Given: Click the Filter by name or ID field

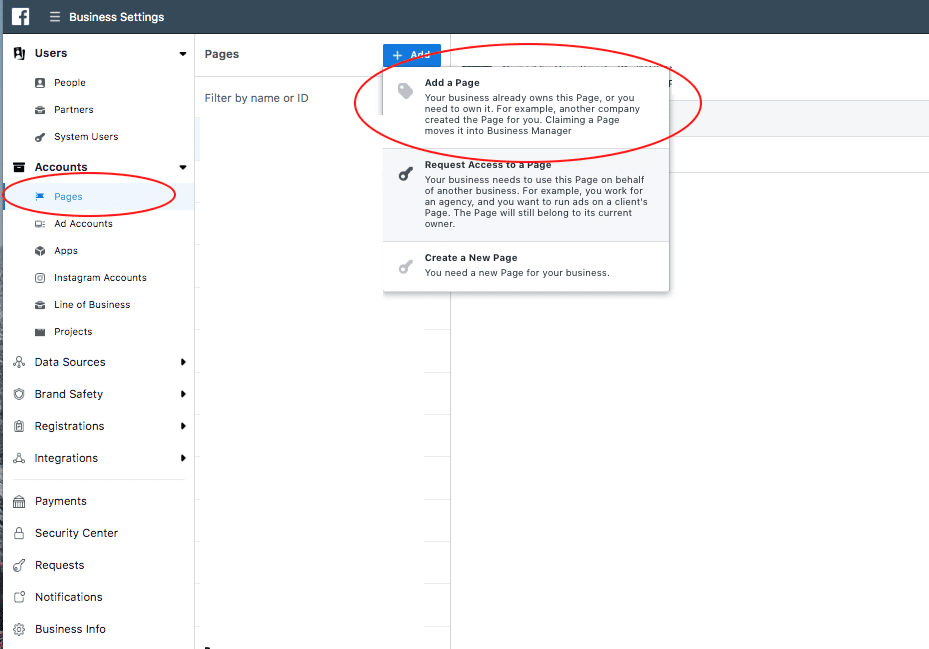Looking at the screenshot, I should coord(280,98).
